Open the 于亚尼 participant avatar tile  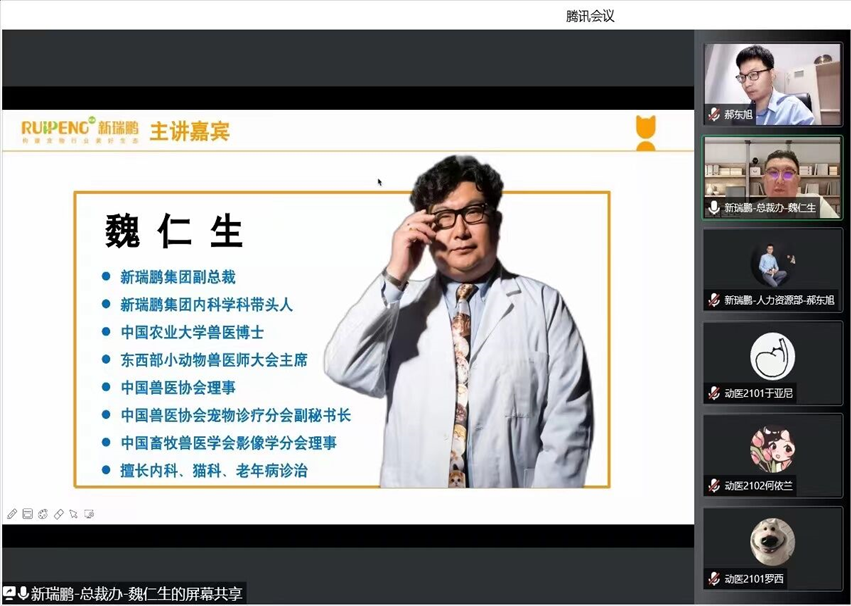772,362
